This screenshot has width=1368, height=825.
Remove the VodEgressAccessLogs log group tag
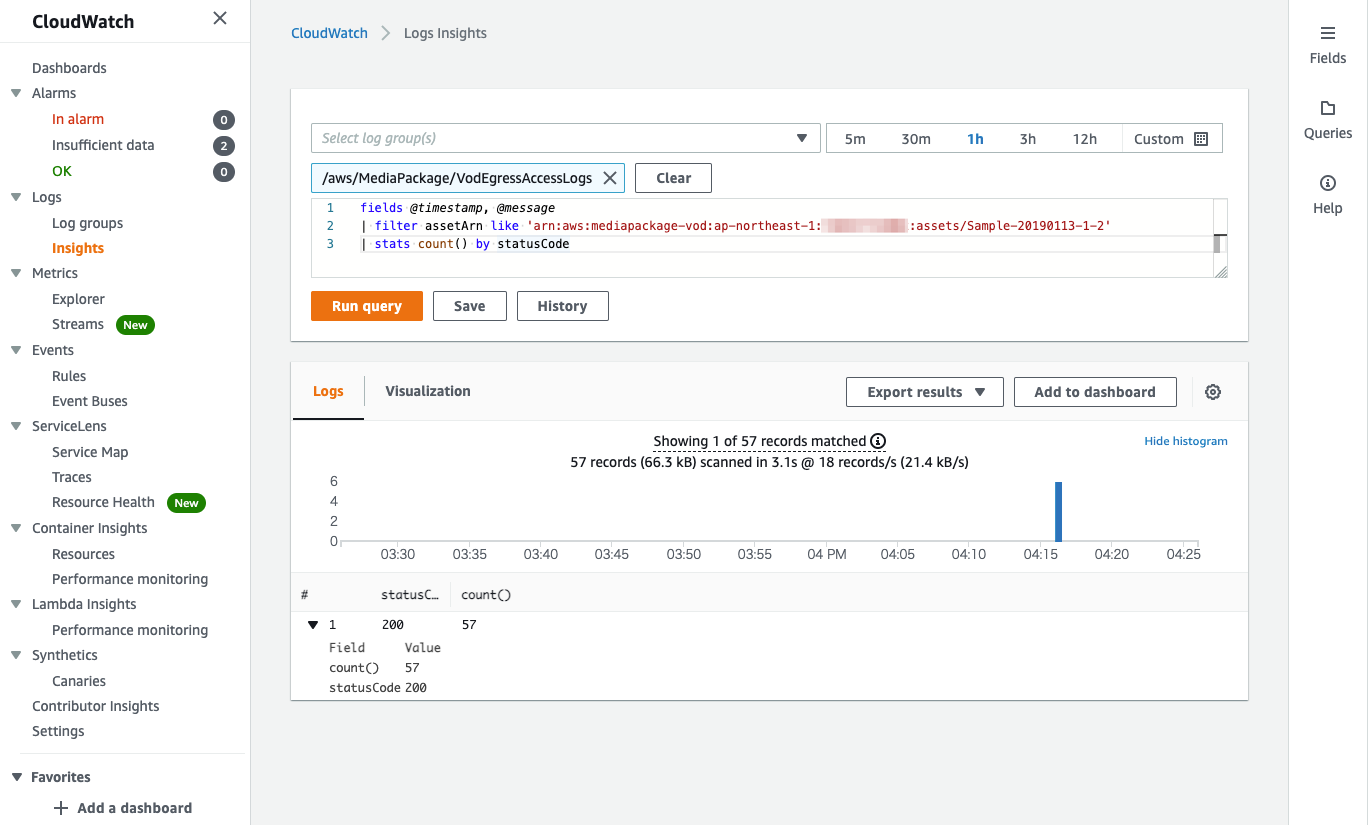tap(610, 178)
